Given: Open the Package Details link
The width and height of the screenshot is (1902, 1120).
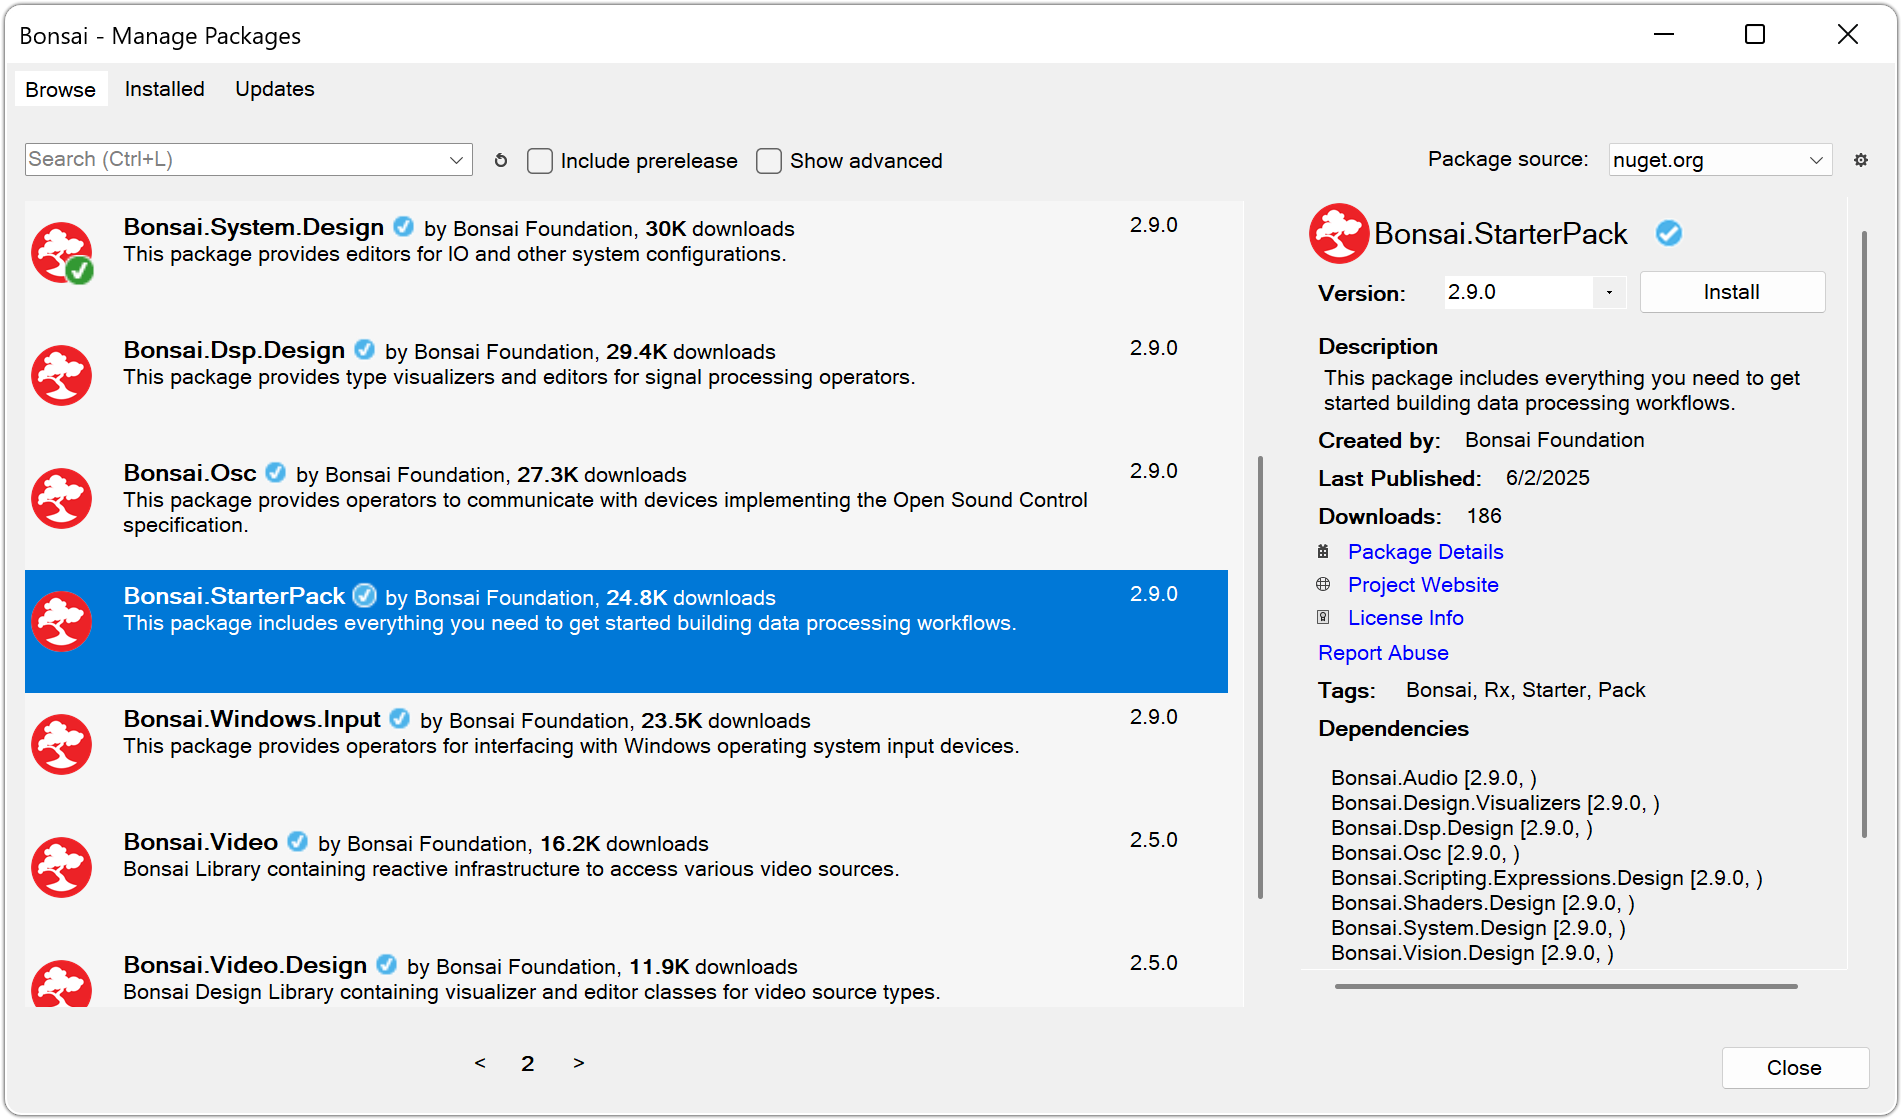Looking at the screenshot, I should tap(1425, 552).
